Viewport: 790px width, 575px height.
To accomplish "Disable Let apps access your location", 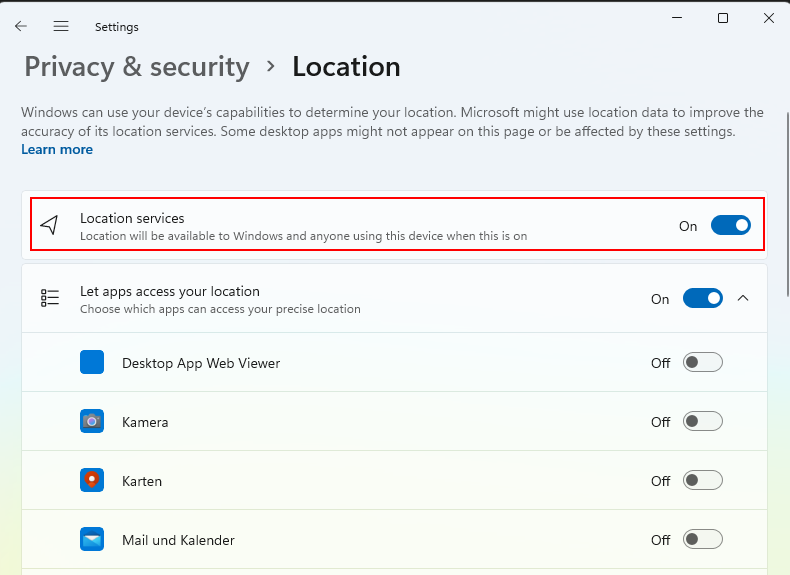I will 702,298.
